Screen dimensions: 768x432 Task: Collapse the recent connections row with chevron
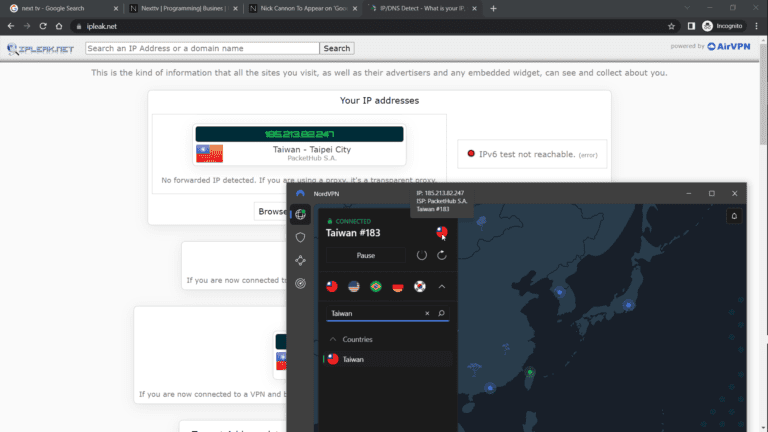click(441, 287)
